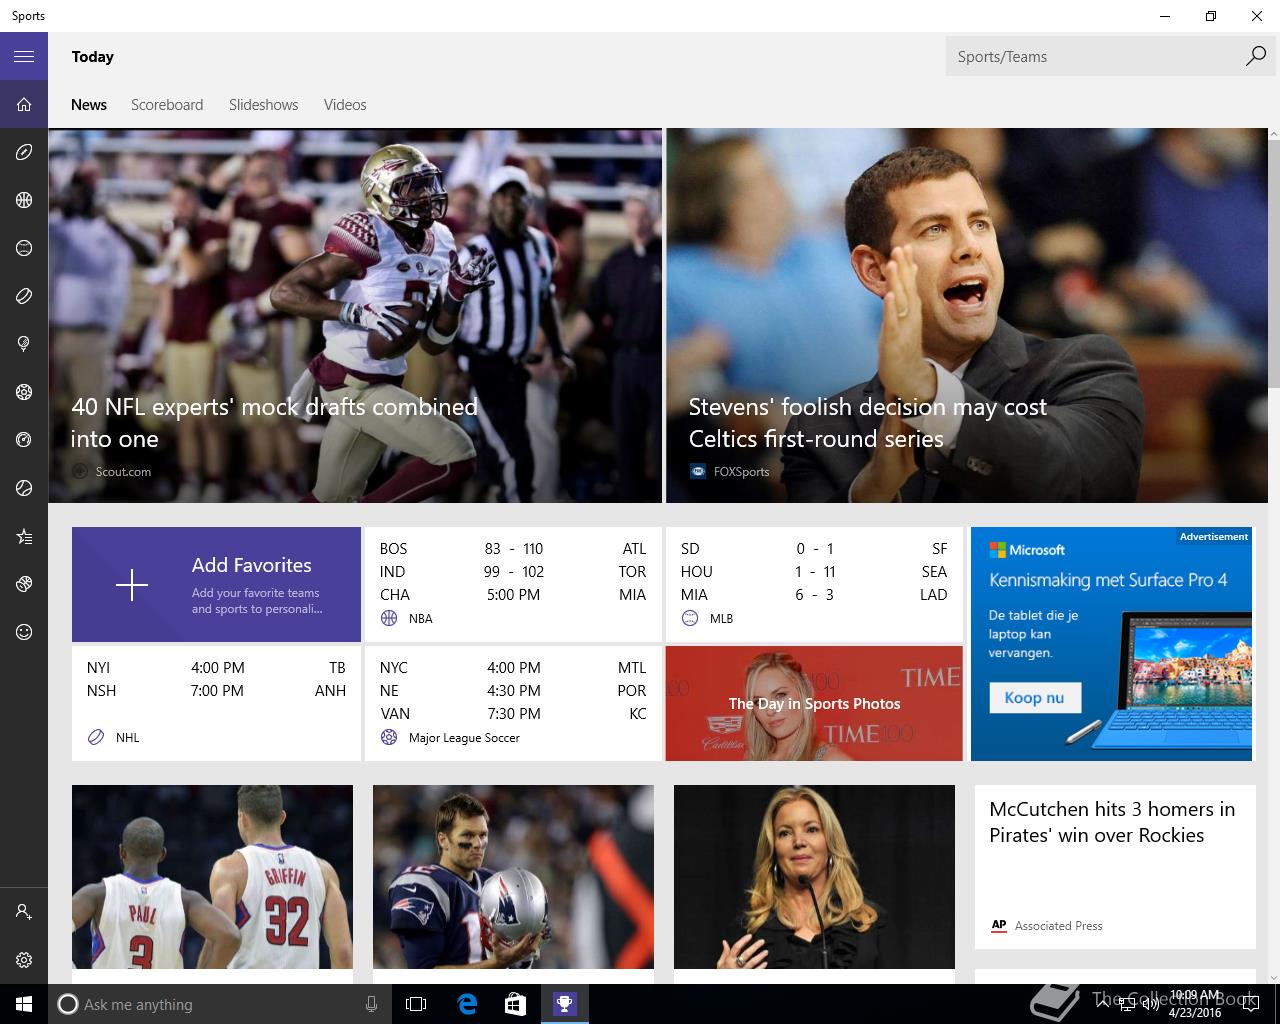Open McCutchen hits 3 homers article
The image size is (1280, 1024).
click(x=1115, y=866)
